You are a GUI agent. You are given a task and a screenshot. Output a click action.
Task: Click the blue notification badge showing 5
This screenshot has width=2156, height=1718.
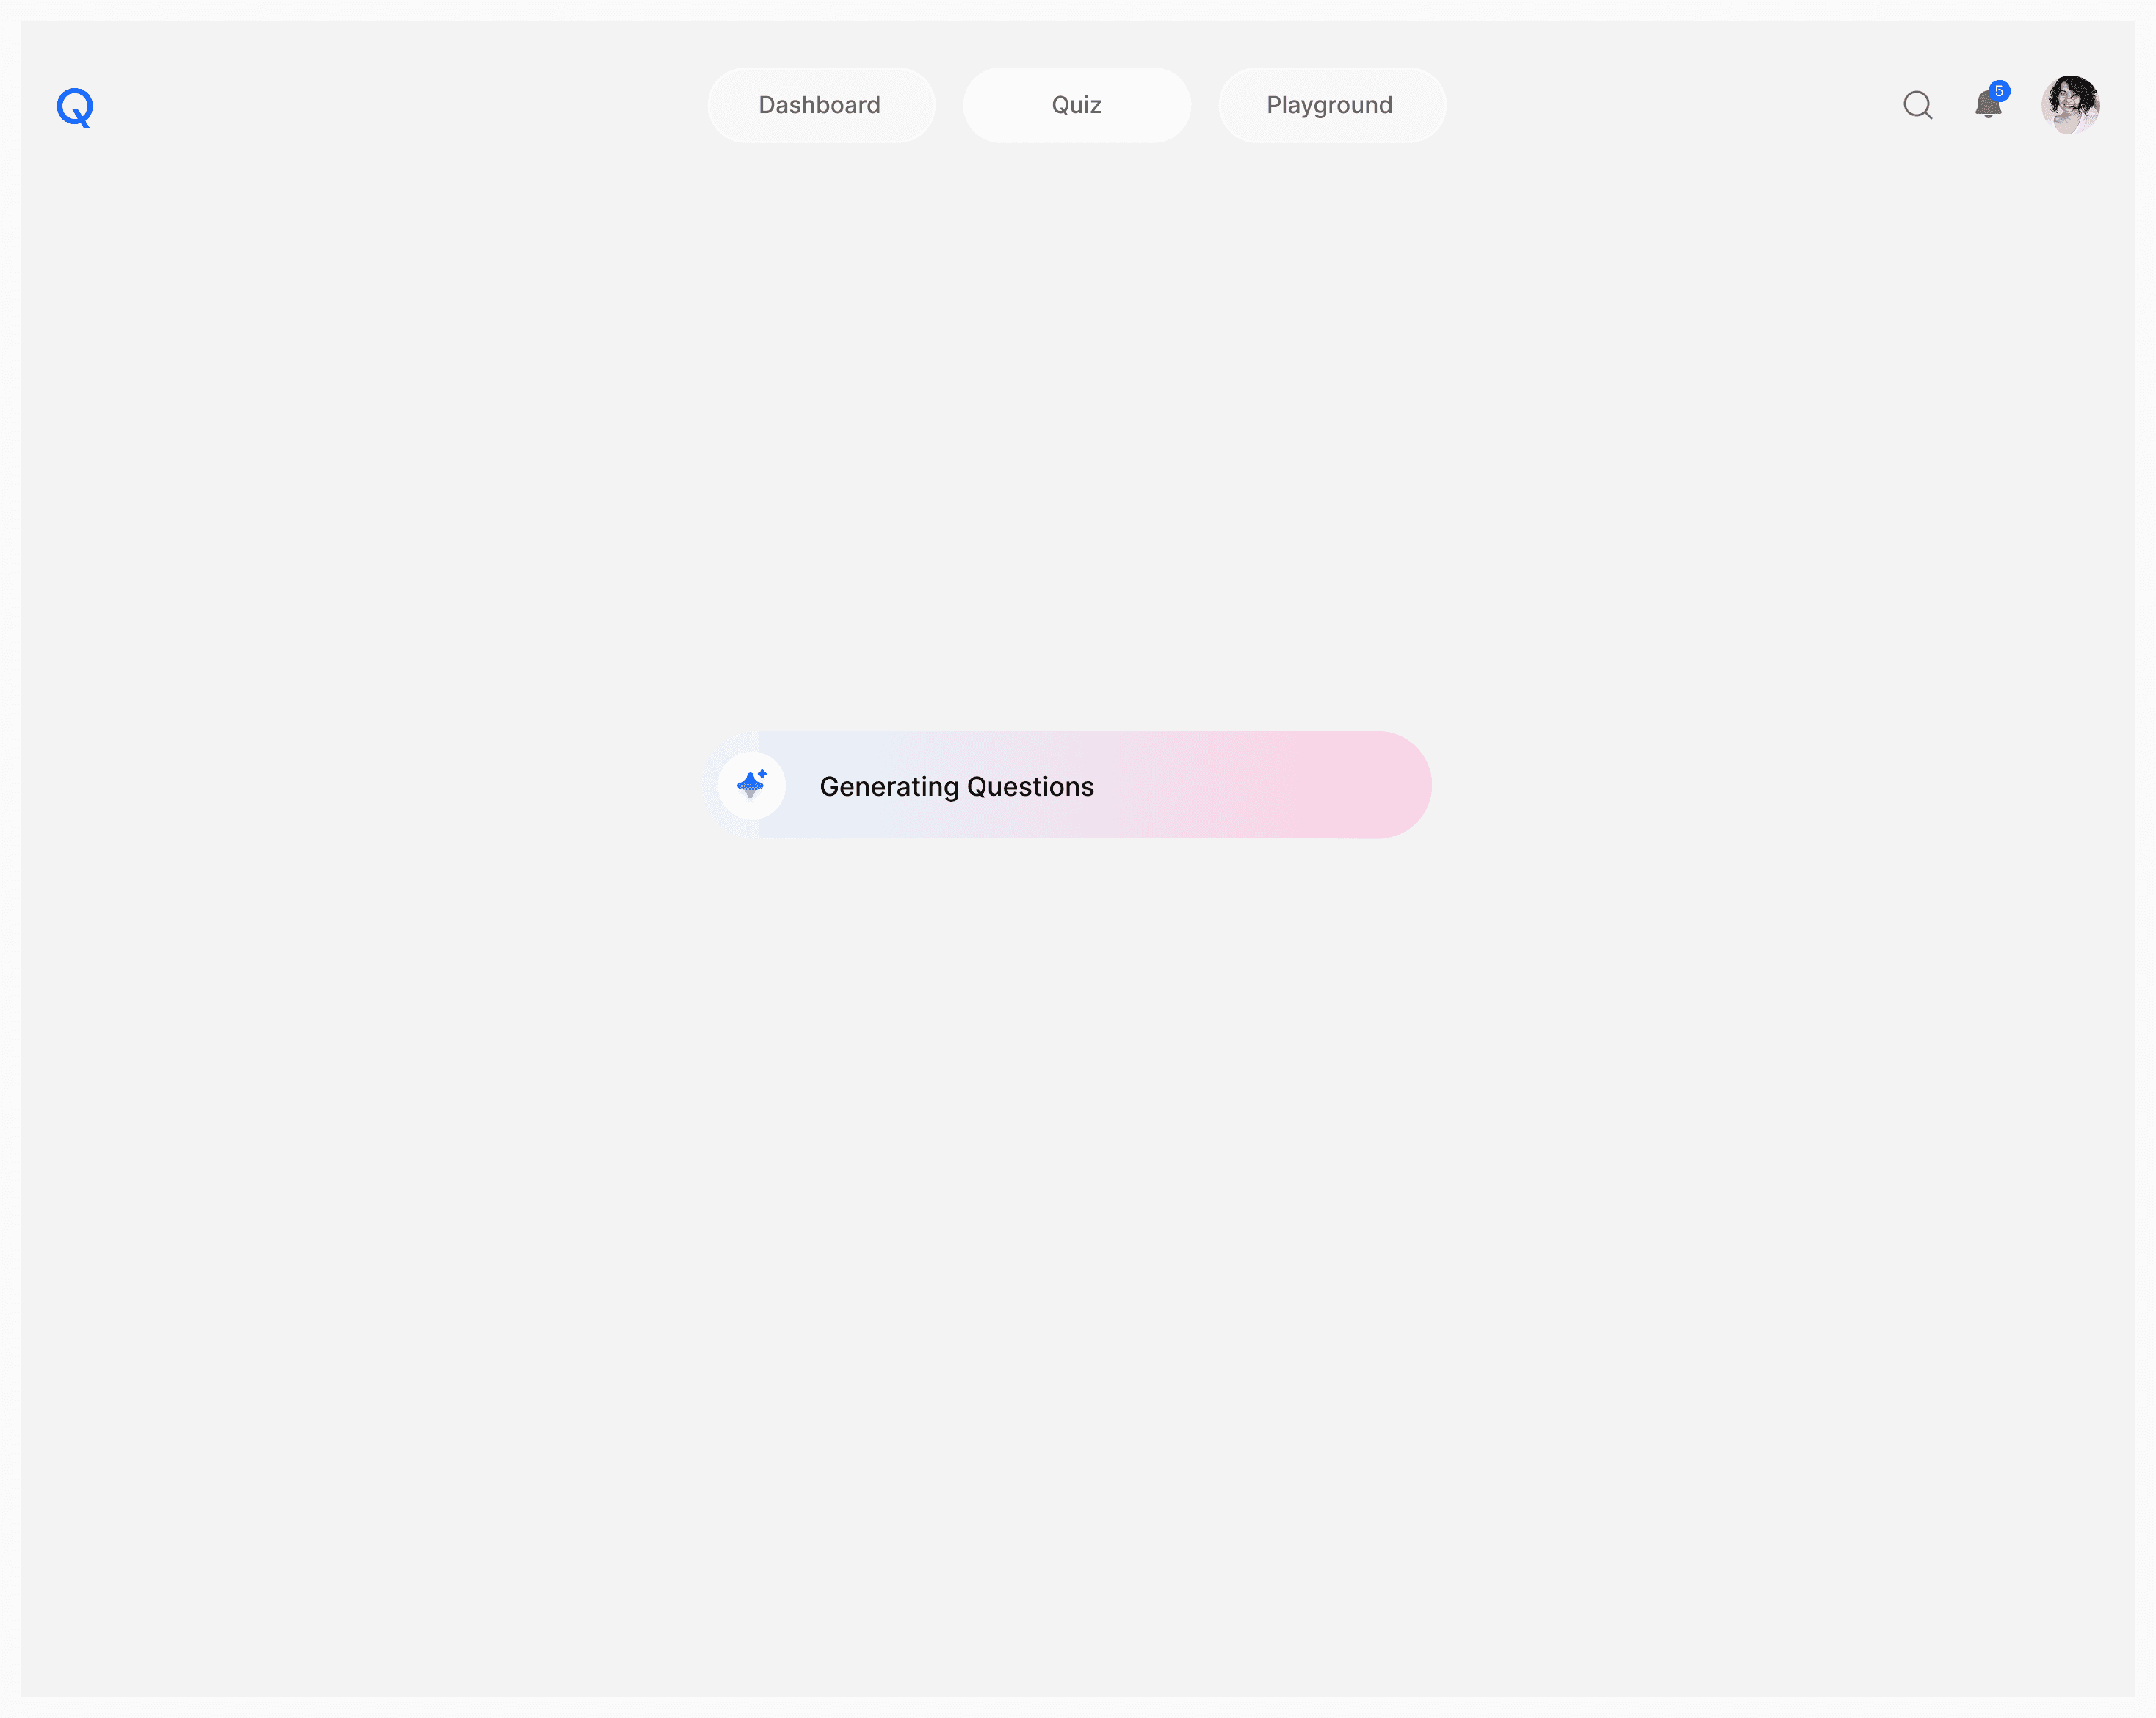[x=1999, y=91]
